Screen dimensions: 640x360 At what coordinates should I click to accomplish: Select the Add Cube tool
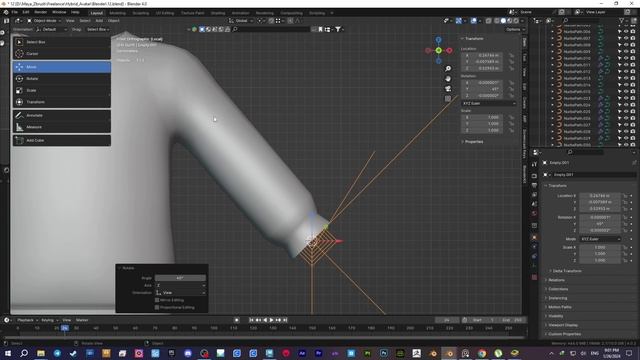[x=62, y=140]
